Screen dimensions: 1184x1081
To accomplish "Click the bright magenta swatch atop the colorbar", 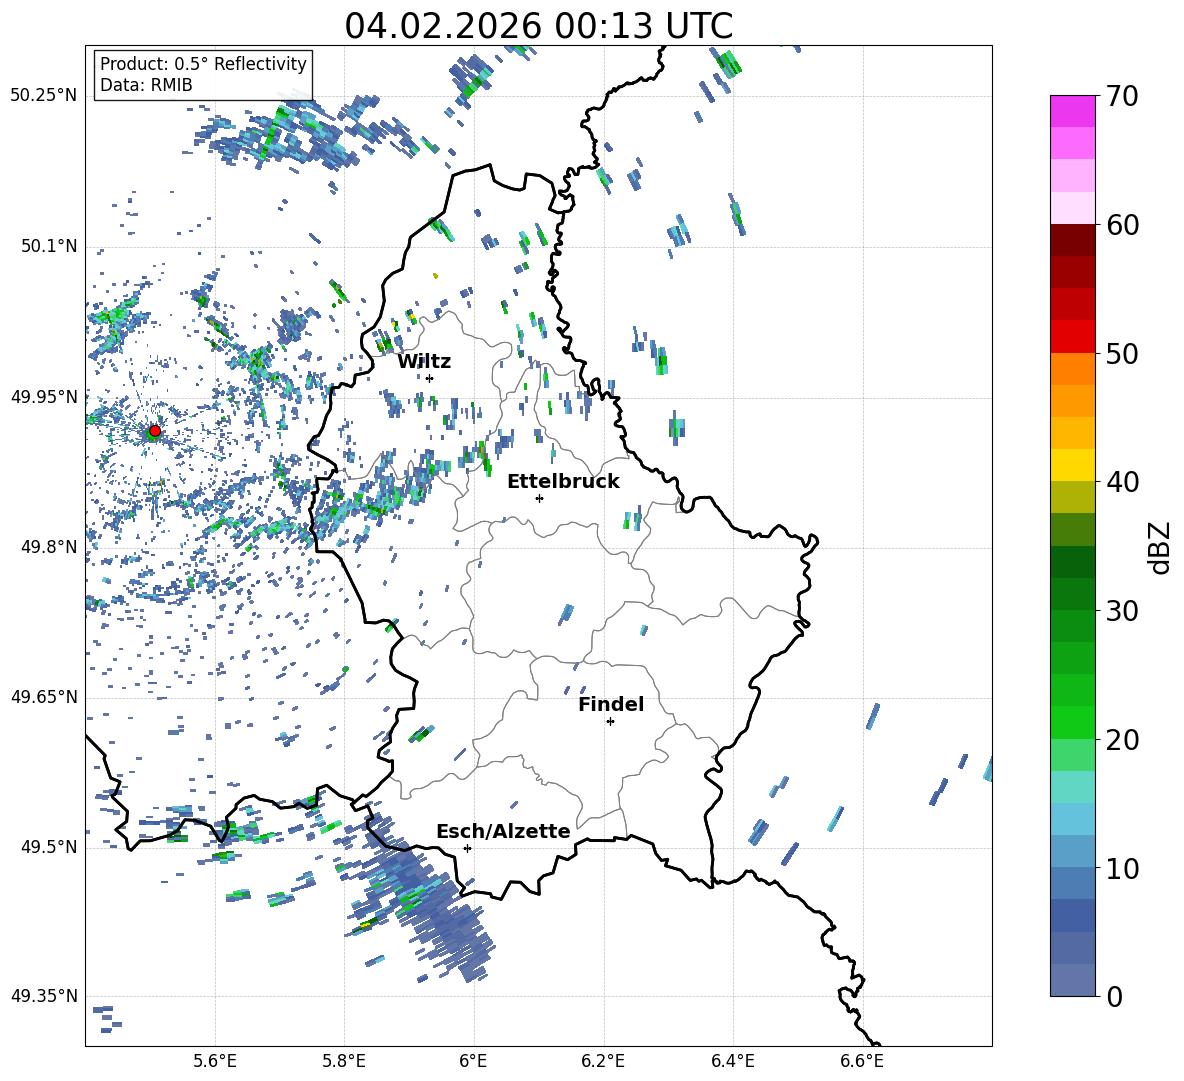I will coord(1073,111).
